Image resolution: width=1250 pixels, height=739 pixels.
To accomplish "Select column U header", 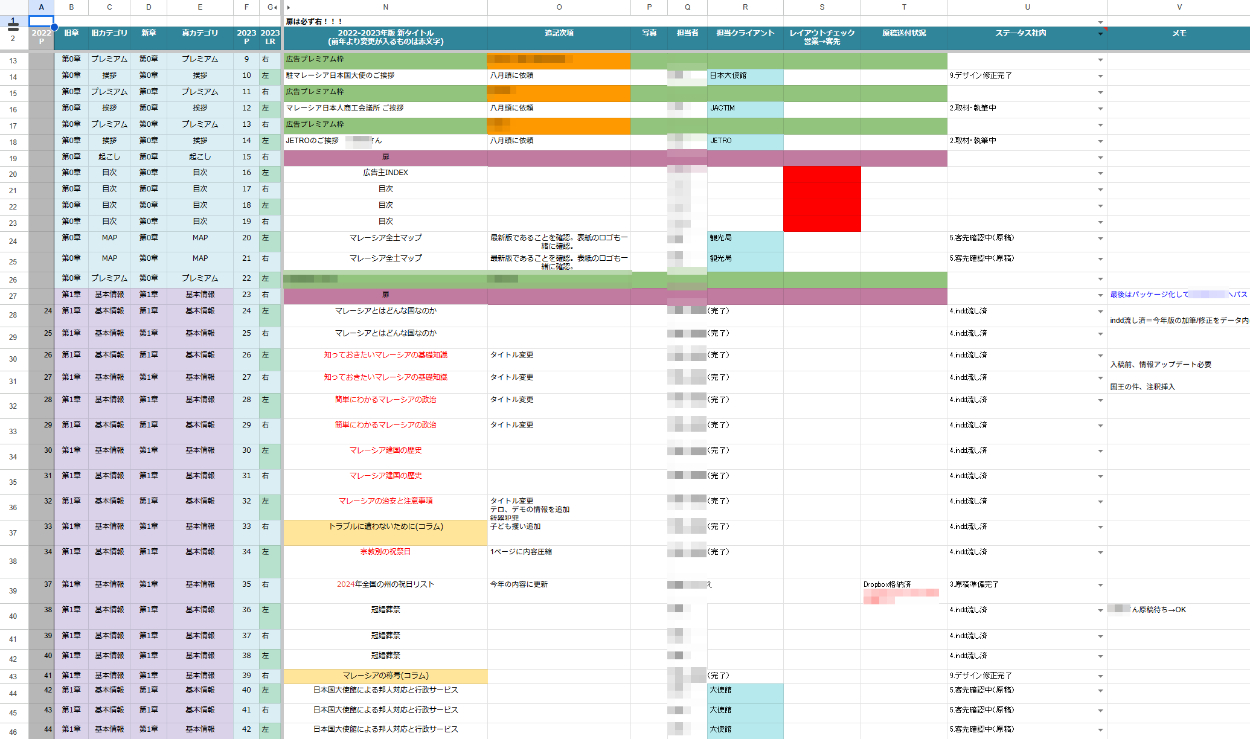I will [x=1027, y=7].
